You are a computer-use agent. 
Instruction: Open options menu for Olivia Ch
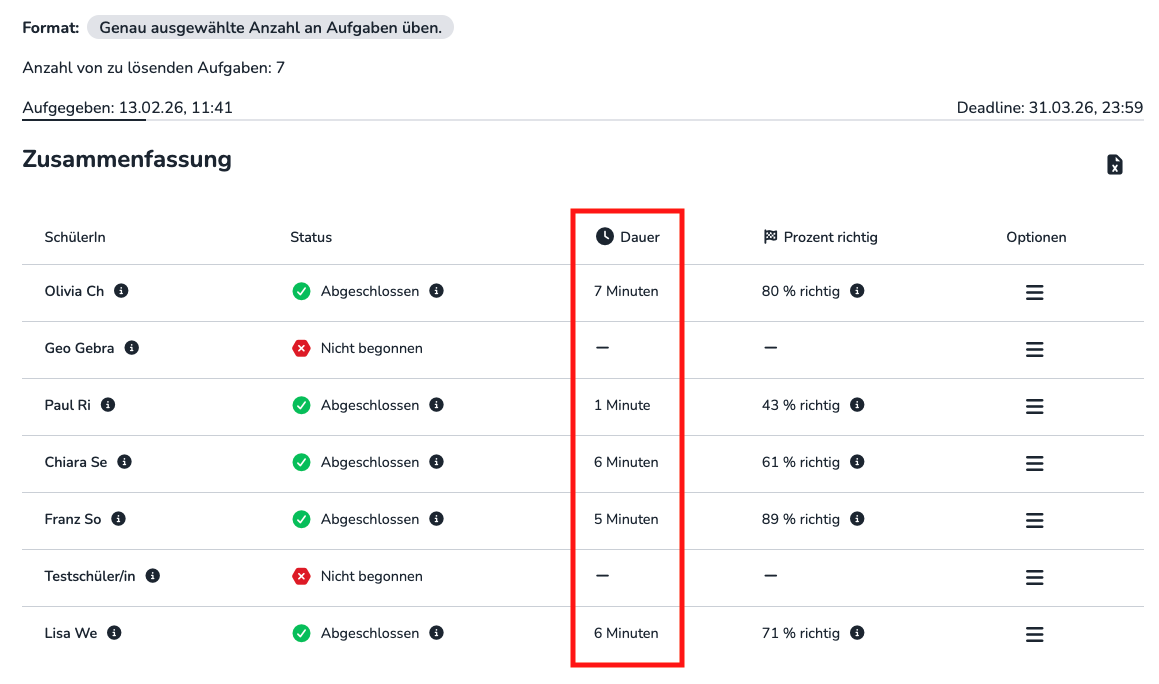(x=1035, y=292)
